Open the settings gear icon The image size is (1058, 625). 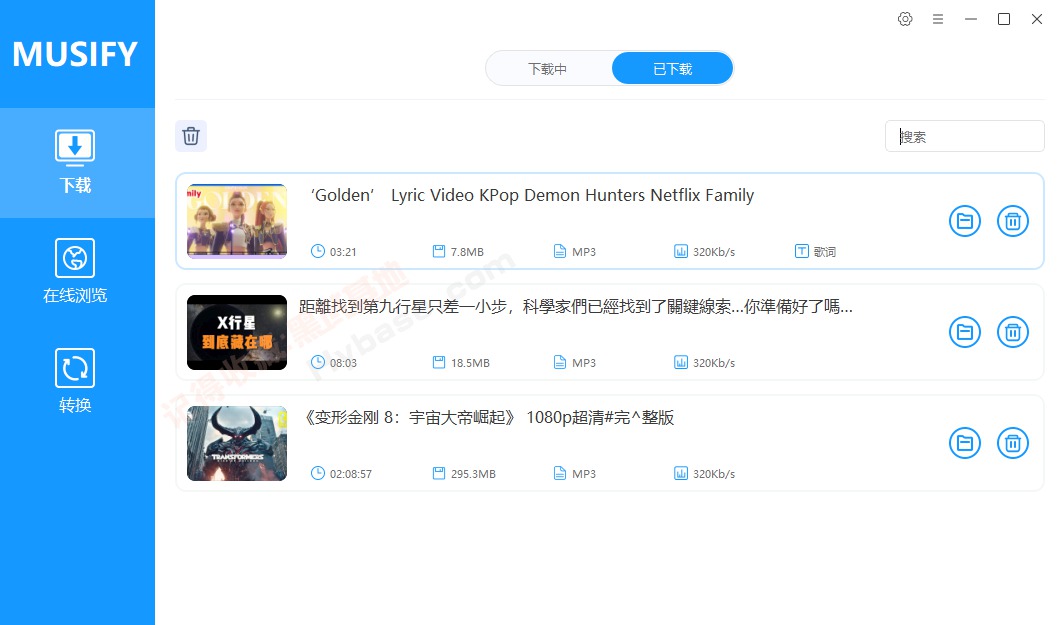tap(905, 18)
